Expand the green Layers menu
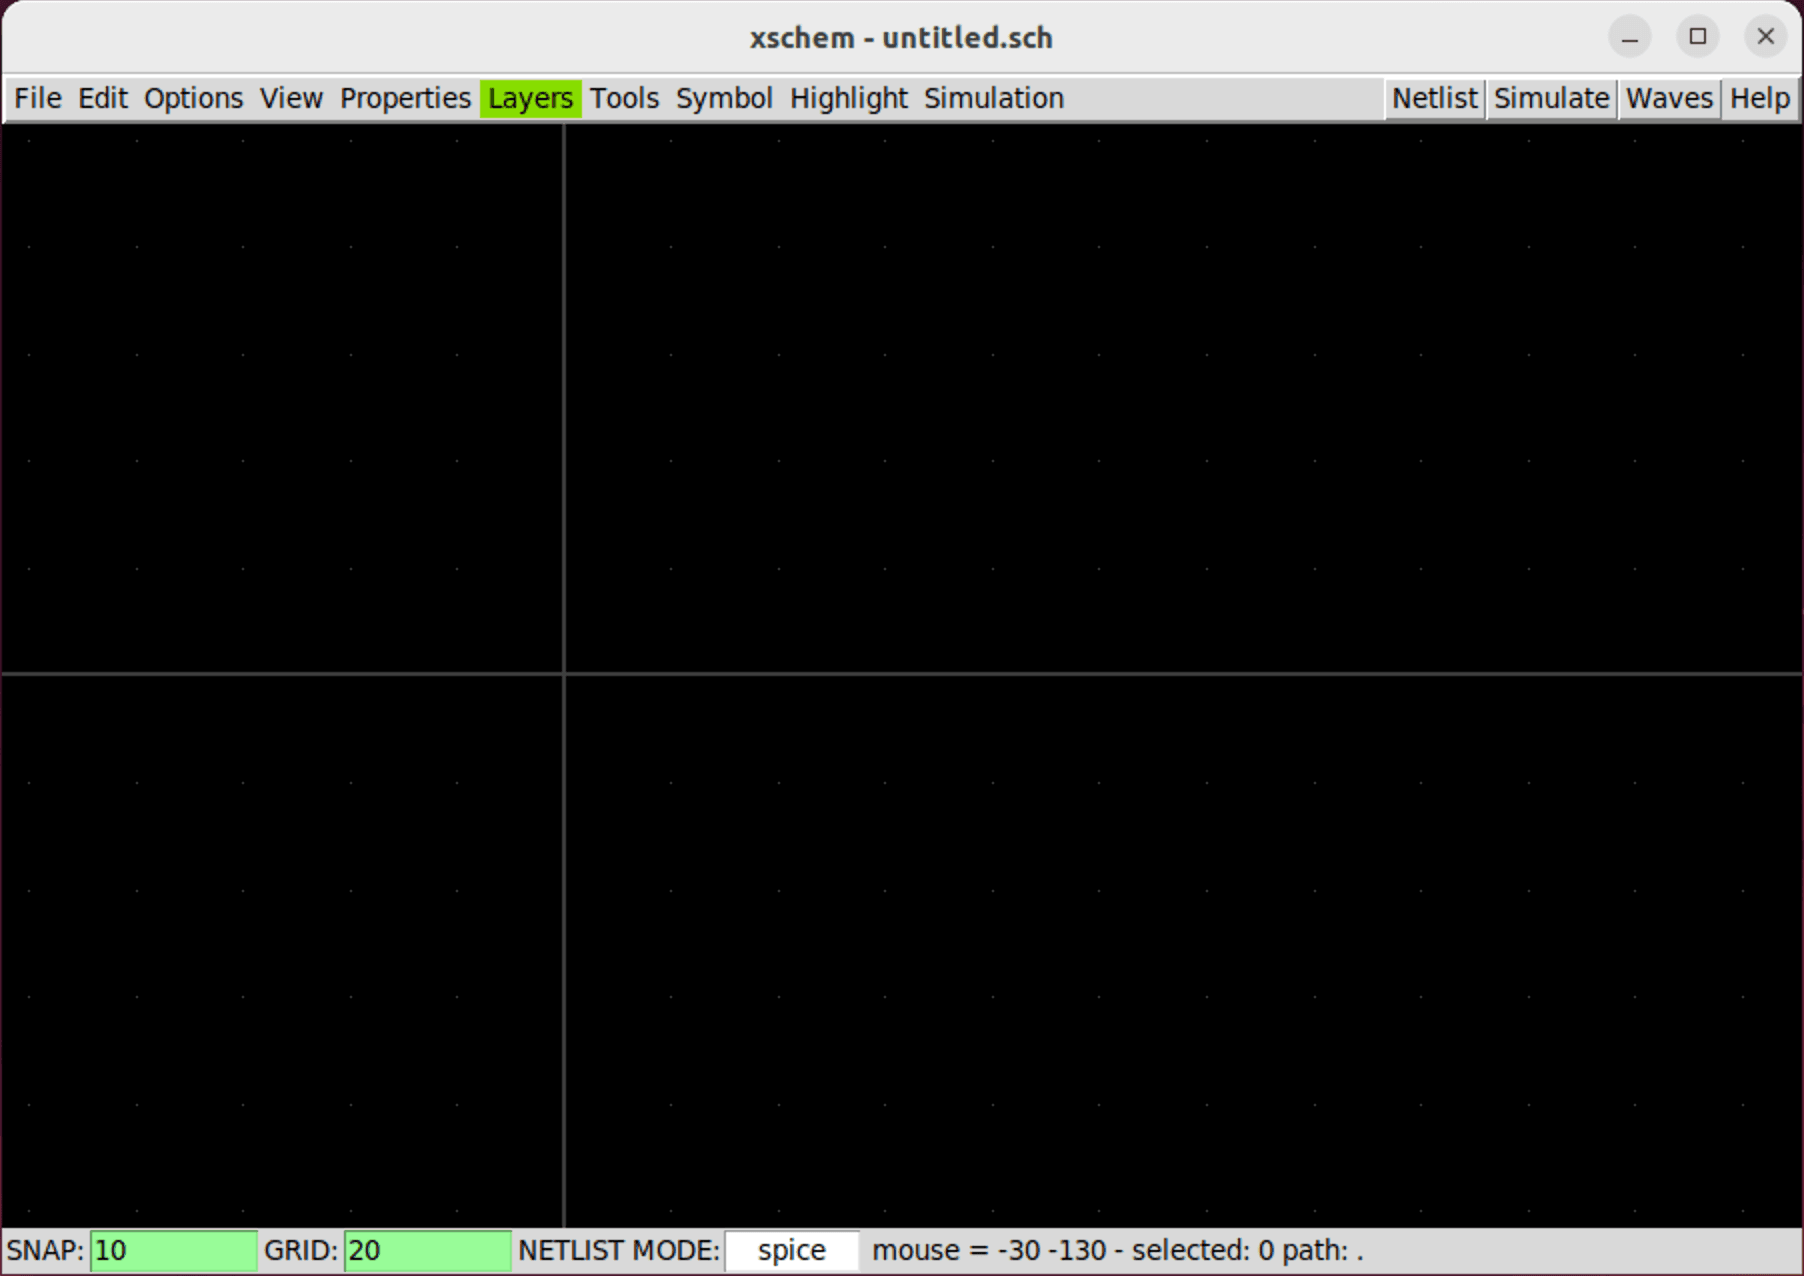This screenshot has width=1804, height=1276. tap(530, 99)
